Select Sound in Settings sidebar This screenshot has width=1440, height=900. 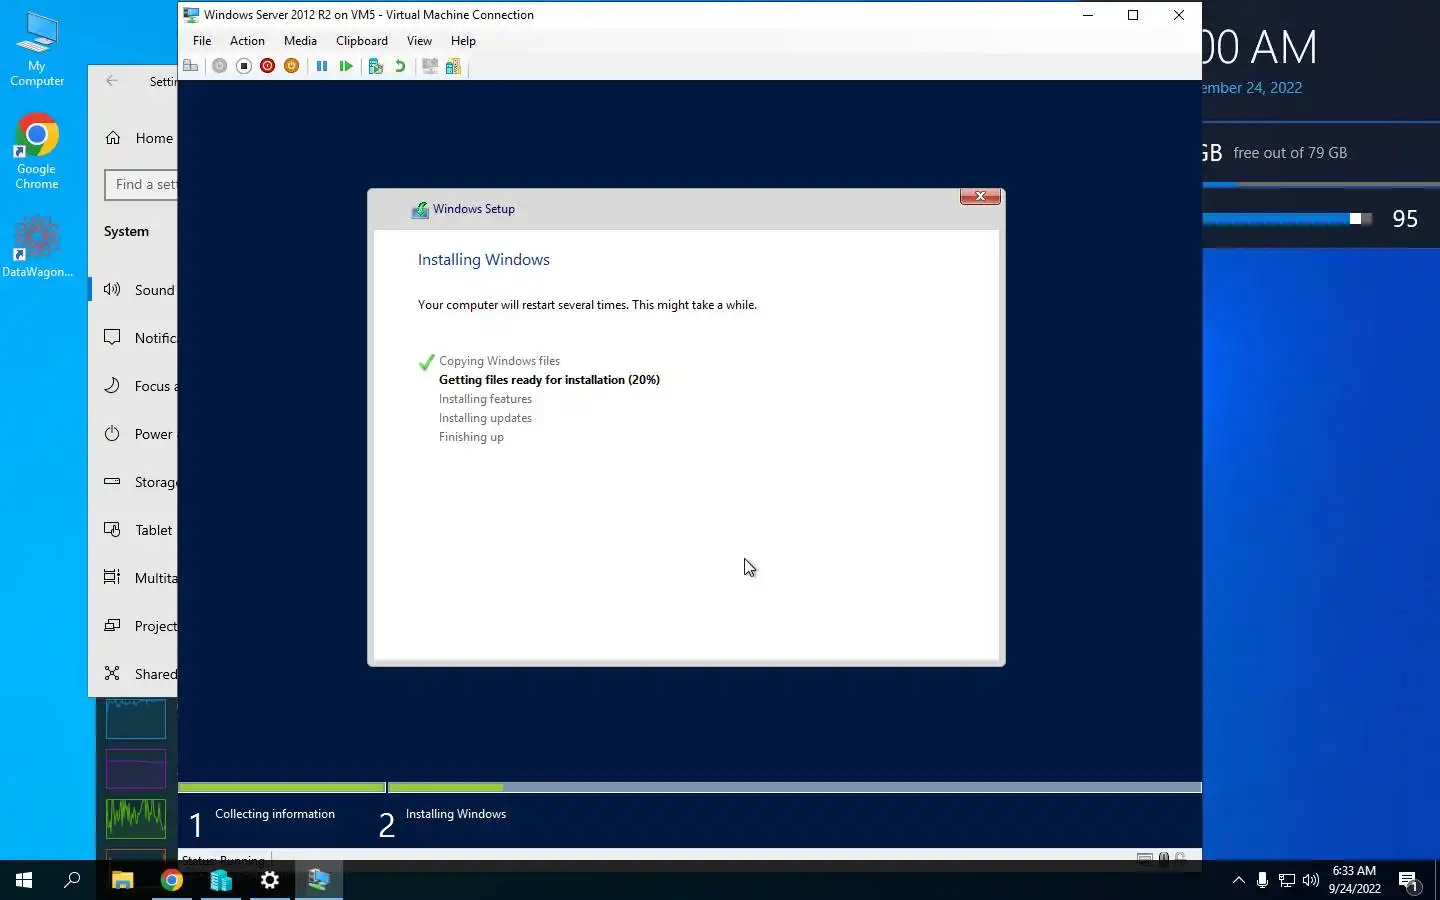[x=140, y=290]
